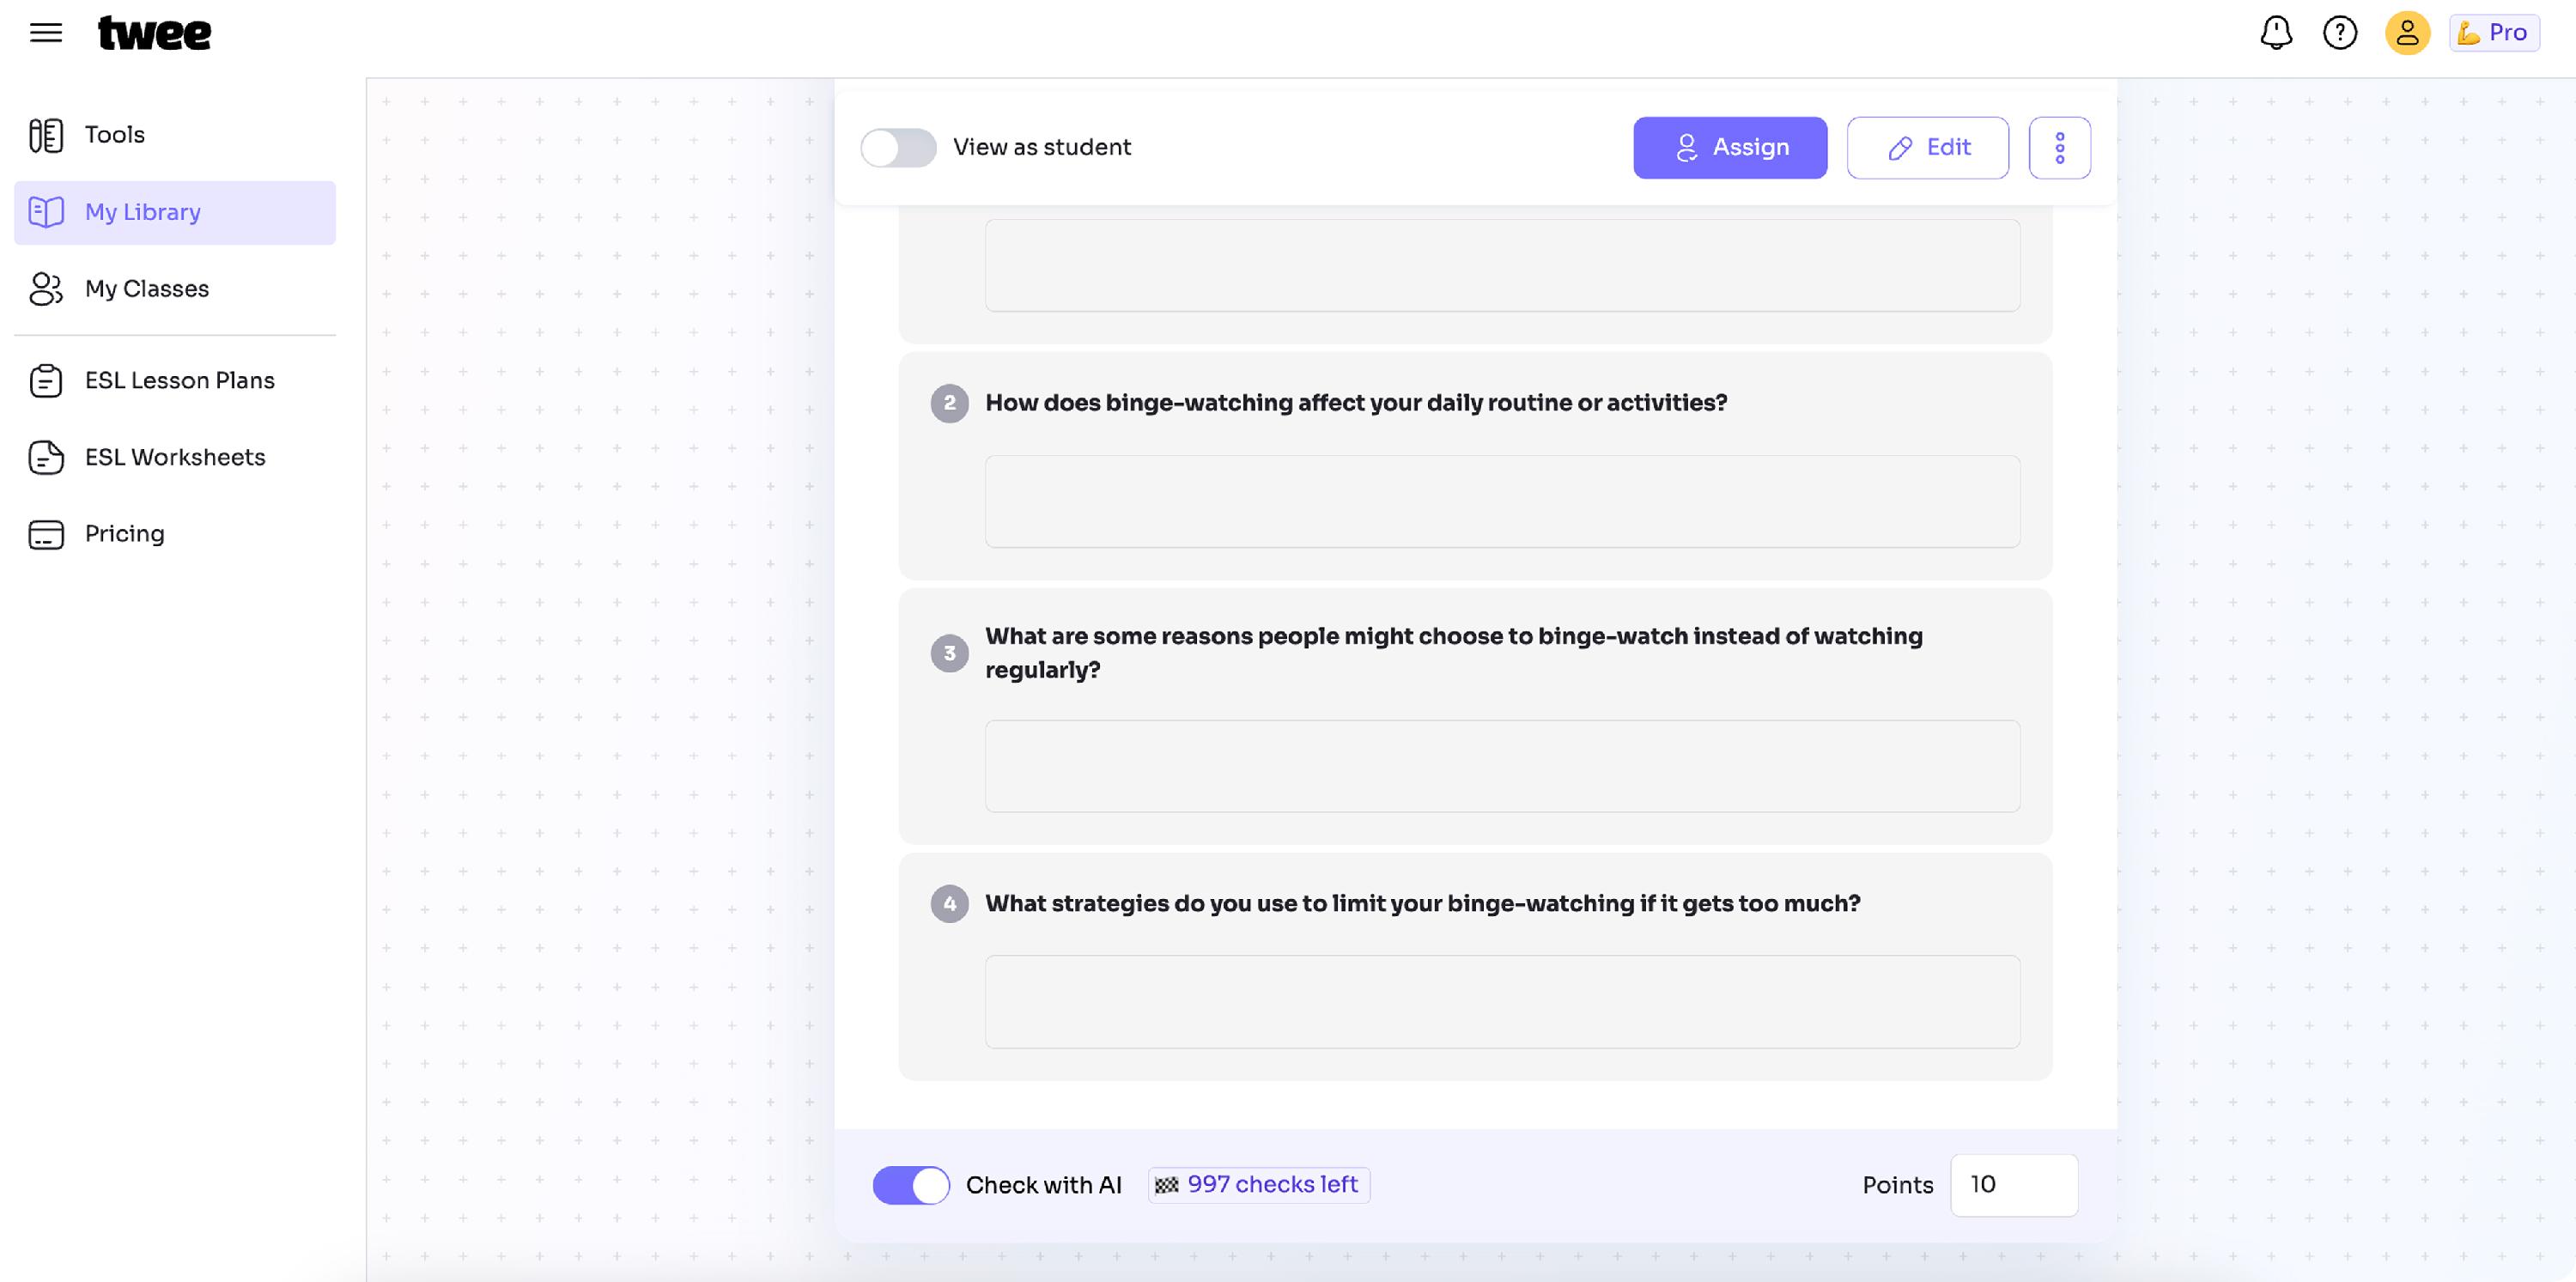Open the help question mark icon
Viewport: 2576px width, 1282px height.
tap(2340, 33)
